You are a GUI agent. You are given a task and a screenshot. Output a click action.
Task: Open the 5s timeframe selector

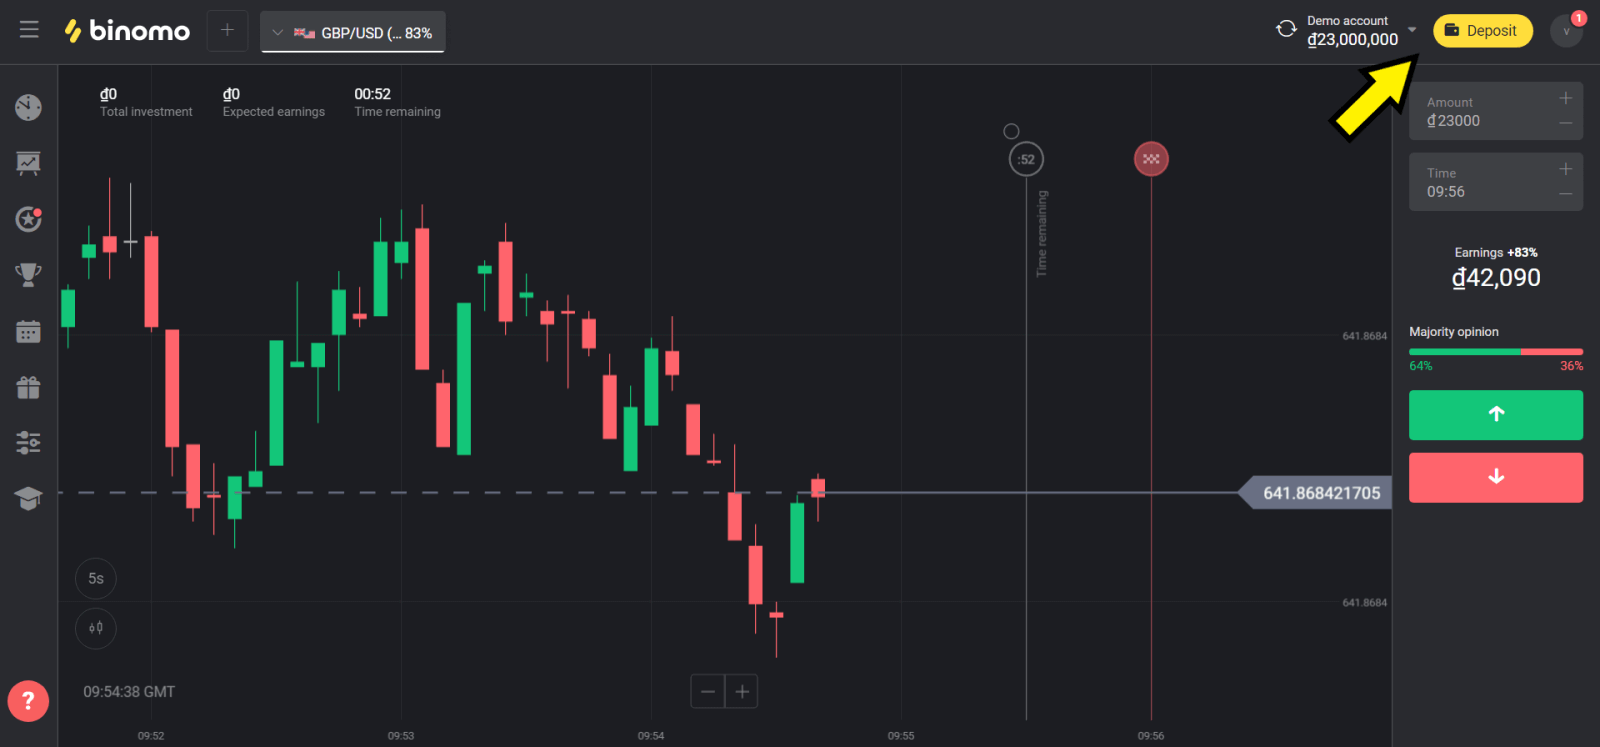coord(96,578)
